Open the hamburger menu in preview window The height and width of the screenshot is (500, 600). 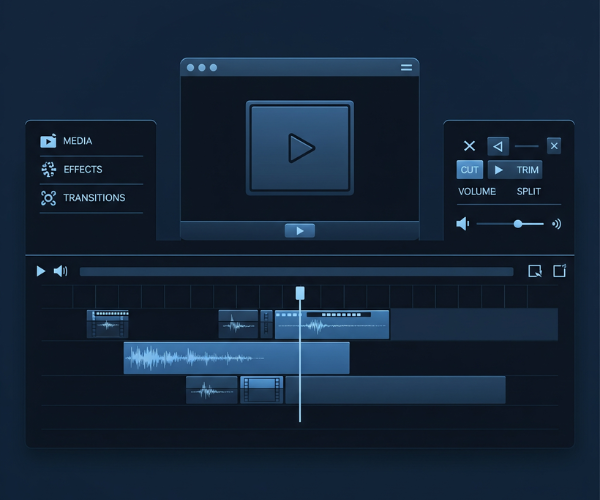pos(406,67)
